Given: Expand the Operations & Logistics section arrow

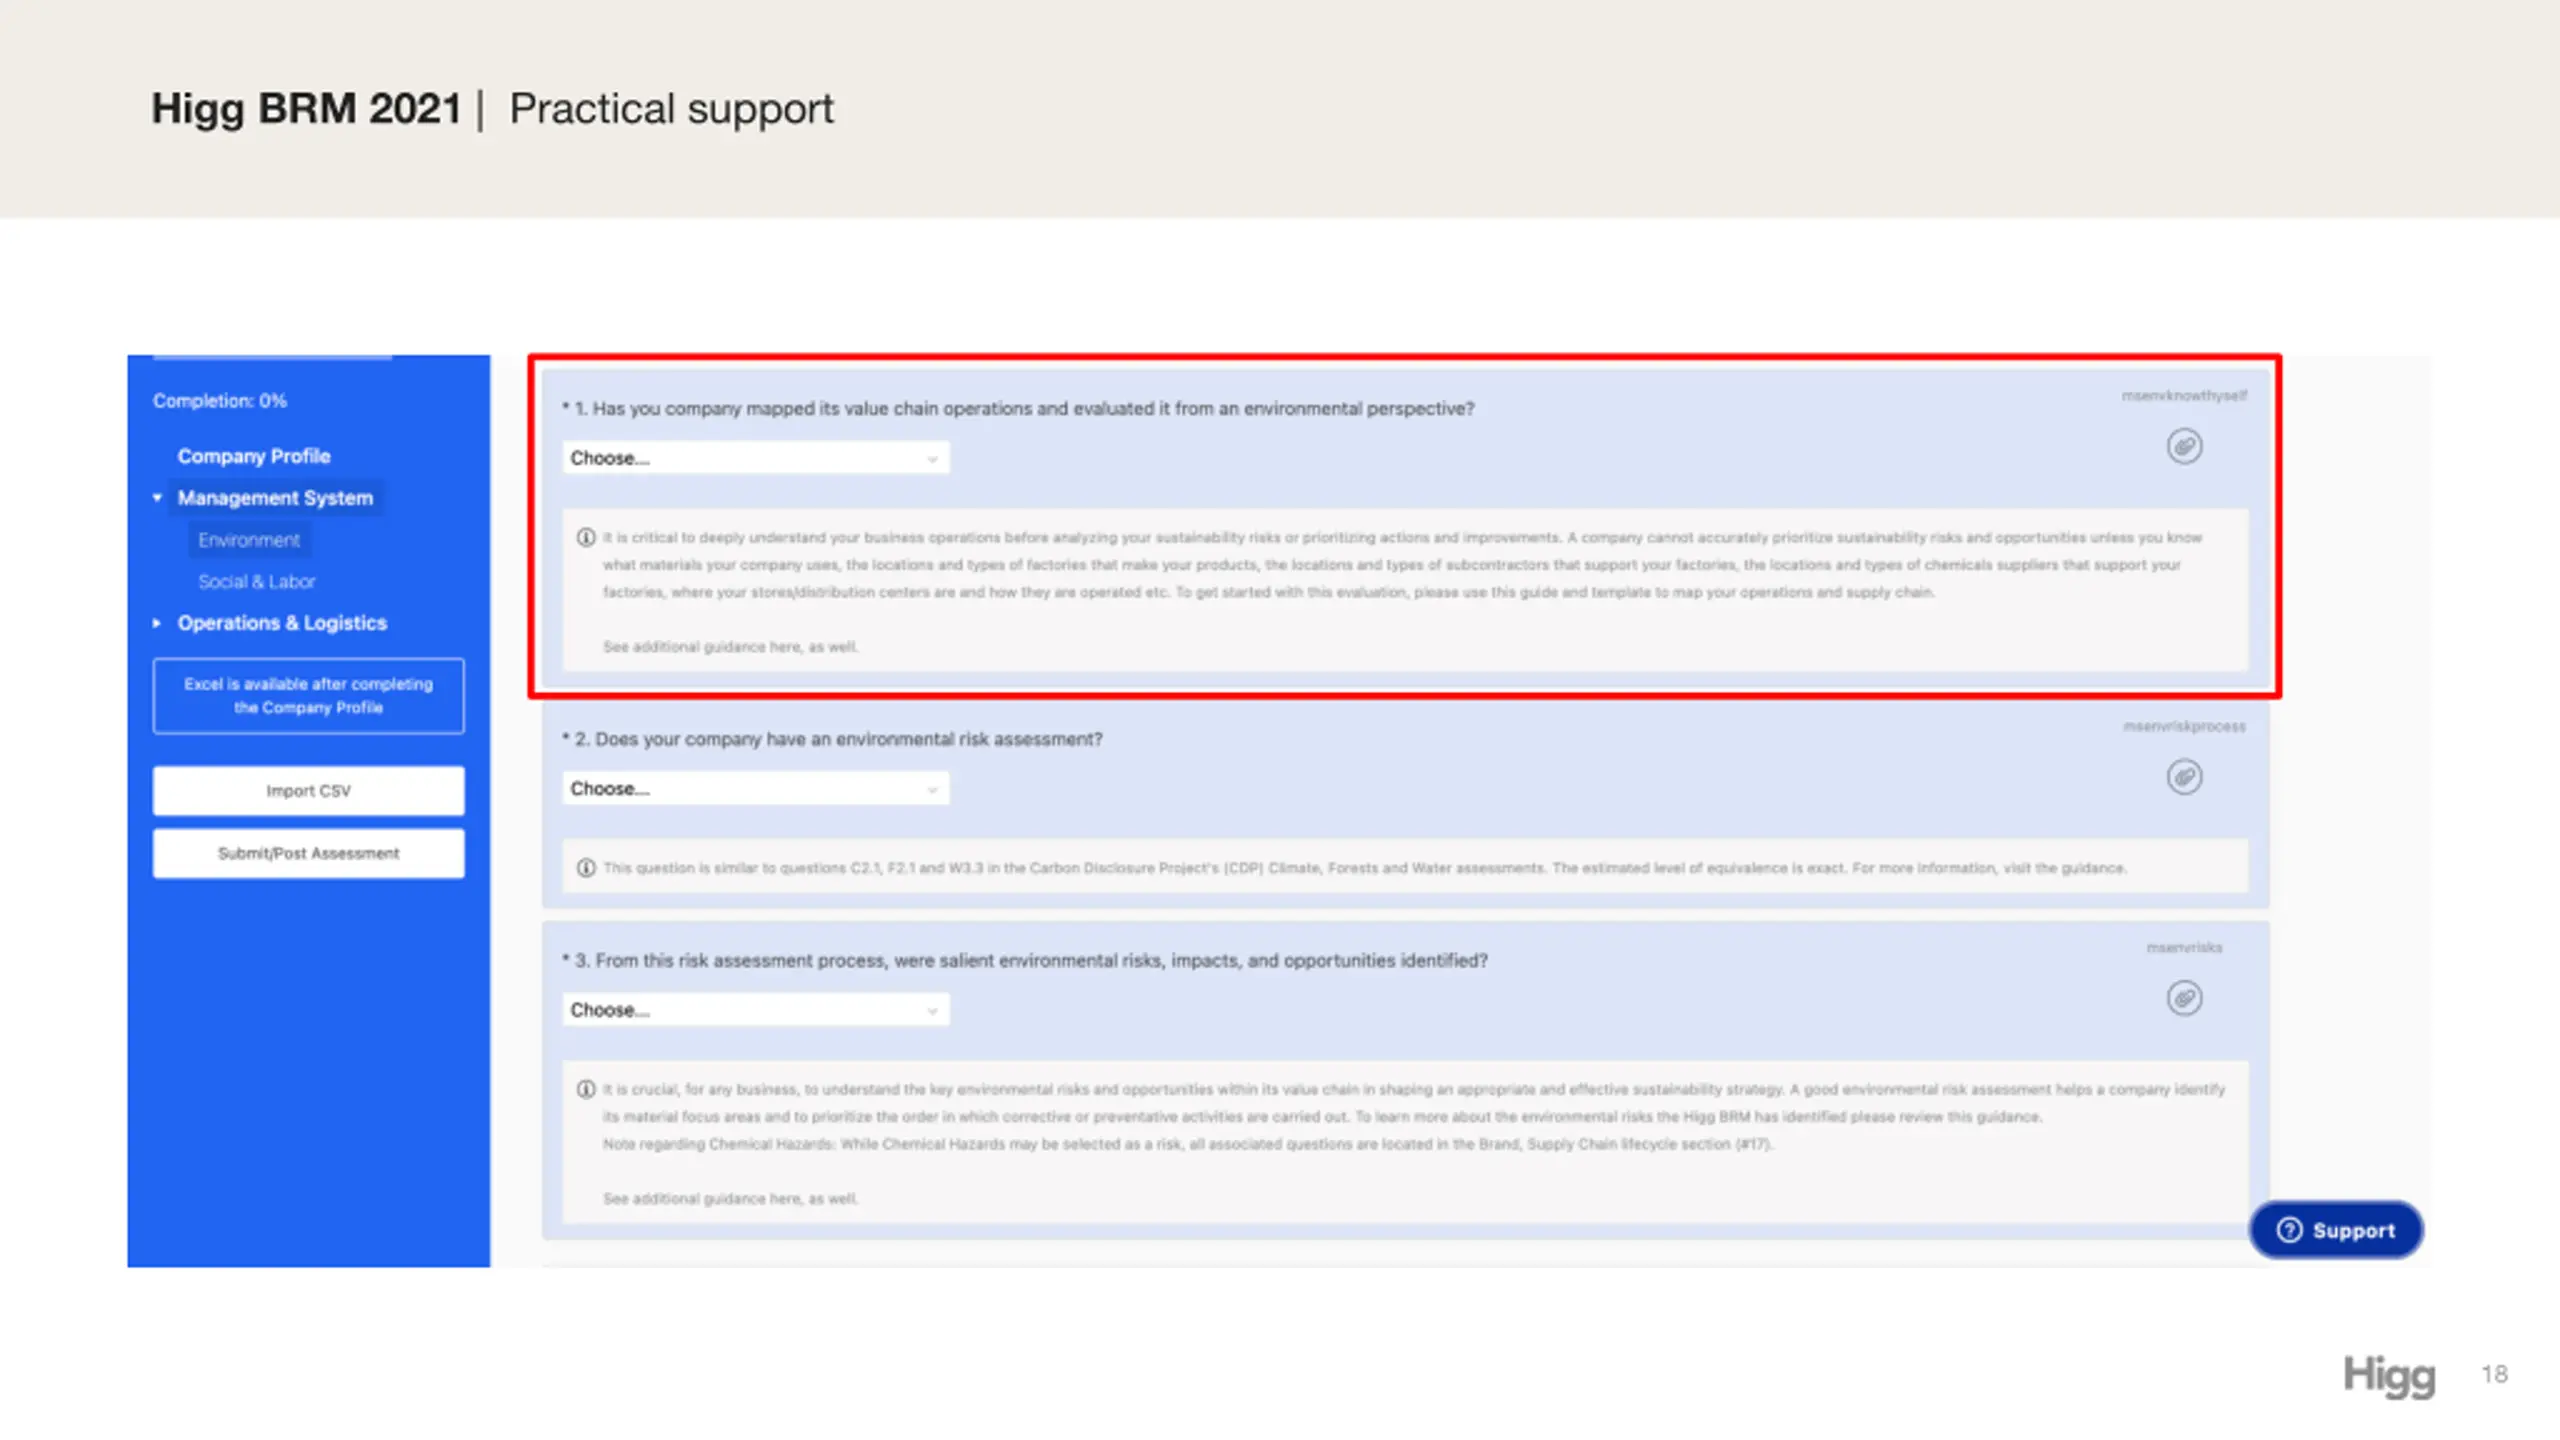Looking at the screenshot, I should pyautogui.click(x=157, y=623).
